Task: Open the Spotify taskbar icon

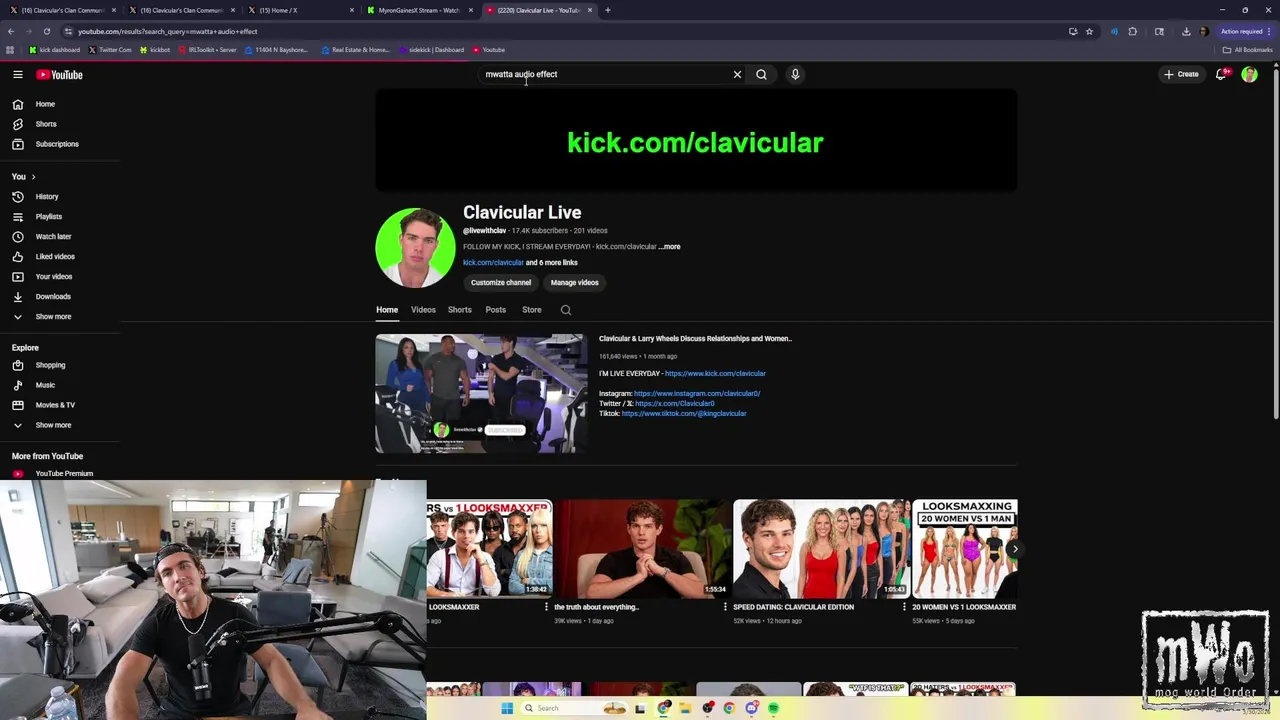Action: [773, 708]
